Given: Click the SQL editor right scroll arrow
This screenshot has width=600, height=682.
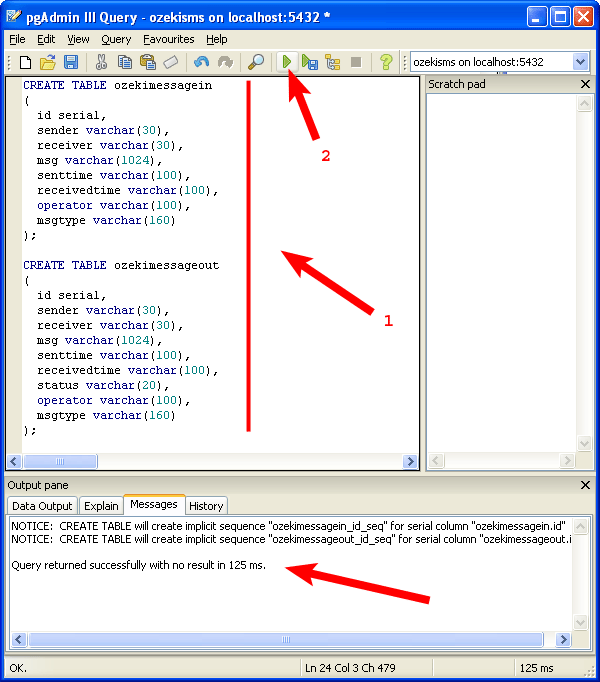Looking at the screenshot, I should [410, 461].
